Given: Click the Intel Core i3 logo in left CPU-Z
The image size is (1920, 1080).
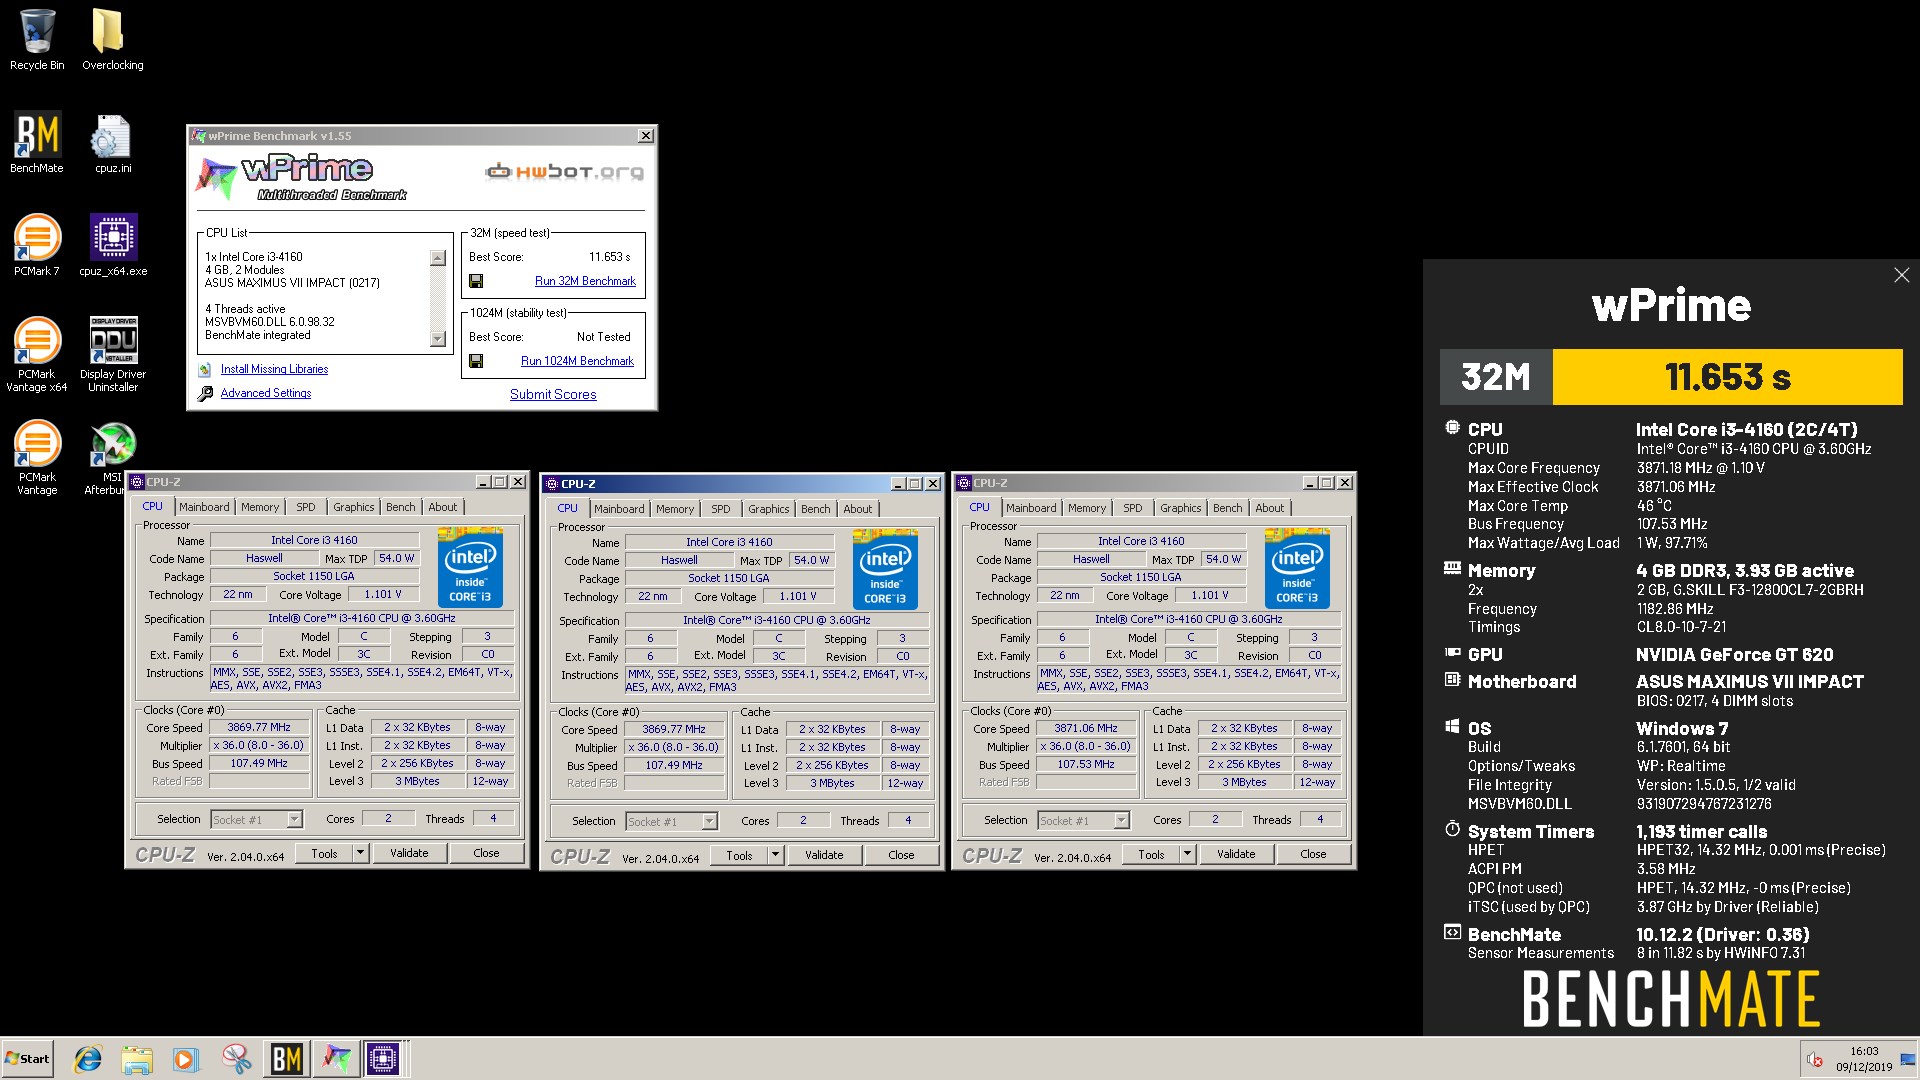Looking at the screenshot, I should pyautogui.click(x=470, y=566).
